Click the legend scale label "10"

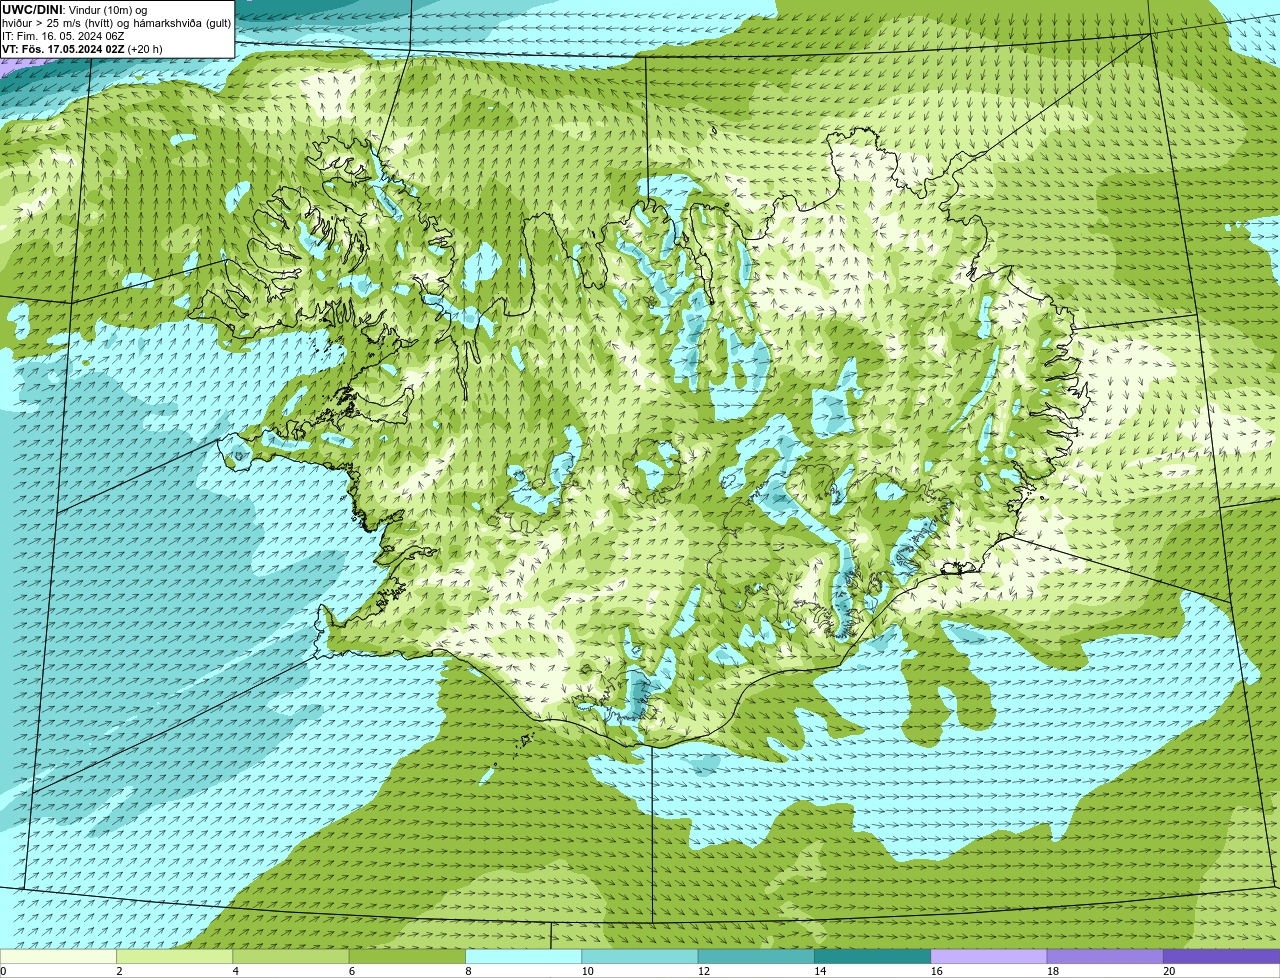pyautogui.click(x=587, y=971)
